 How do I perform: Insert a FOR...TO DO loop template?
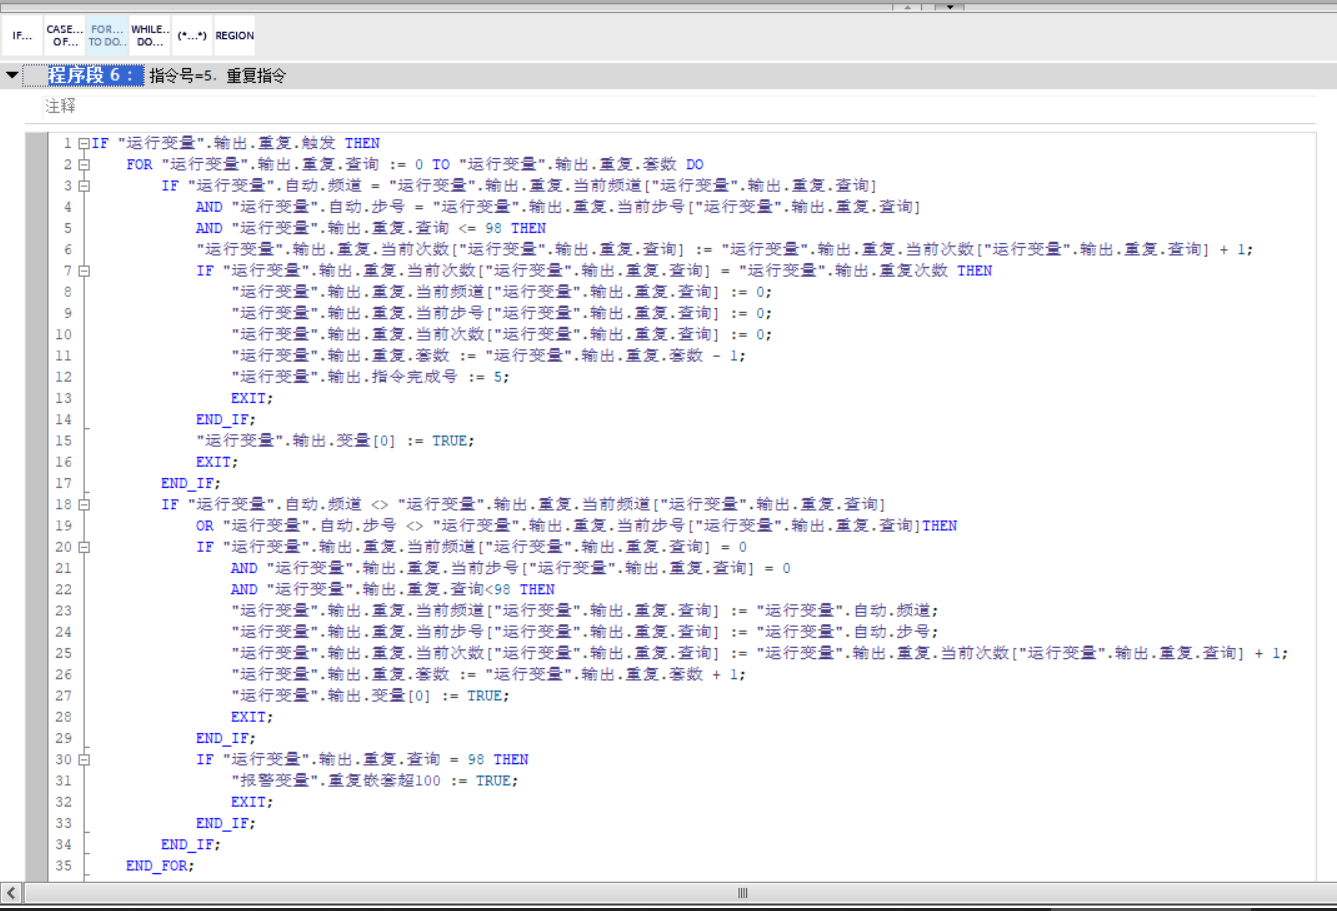[x=107, y=36]
